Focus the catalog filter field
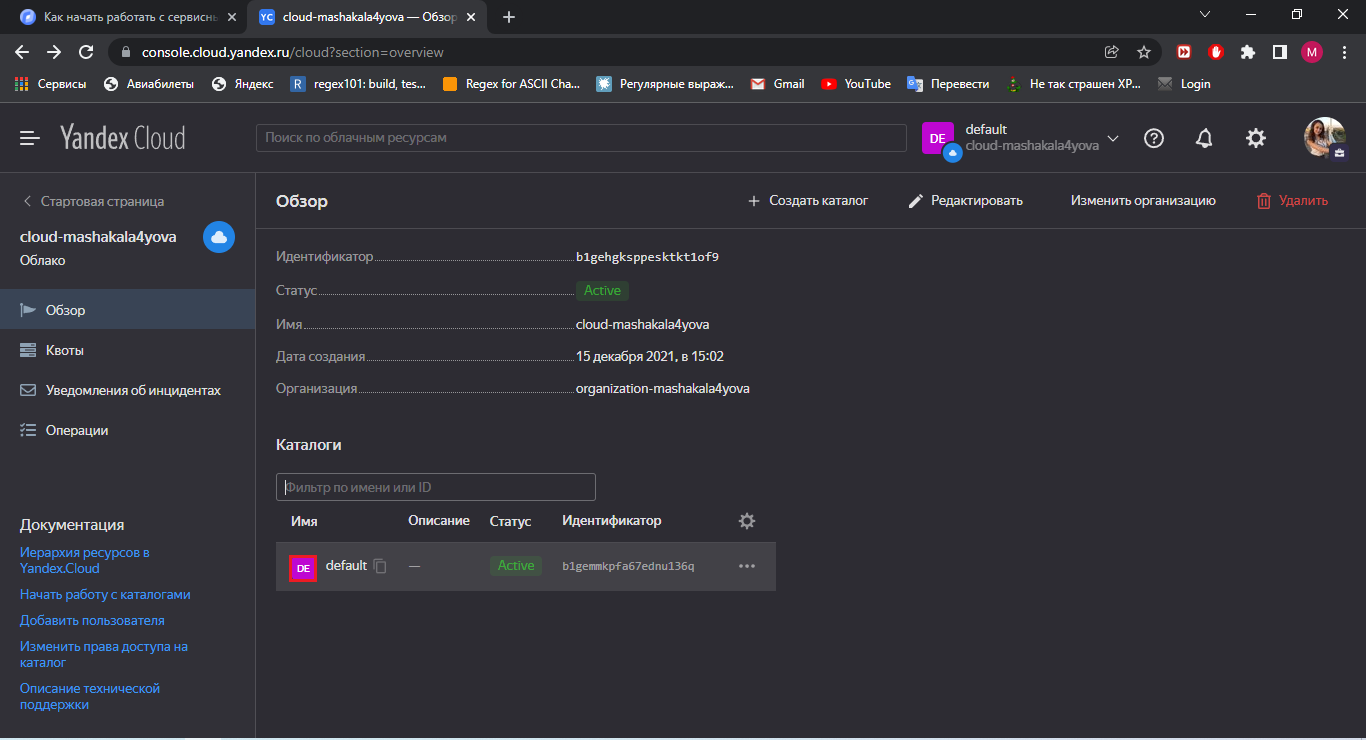The height and width of the screenshot is (740, 1366). 436,487
